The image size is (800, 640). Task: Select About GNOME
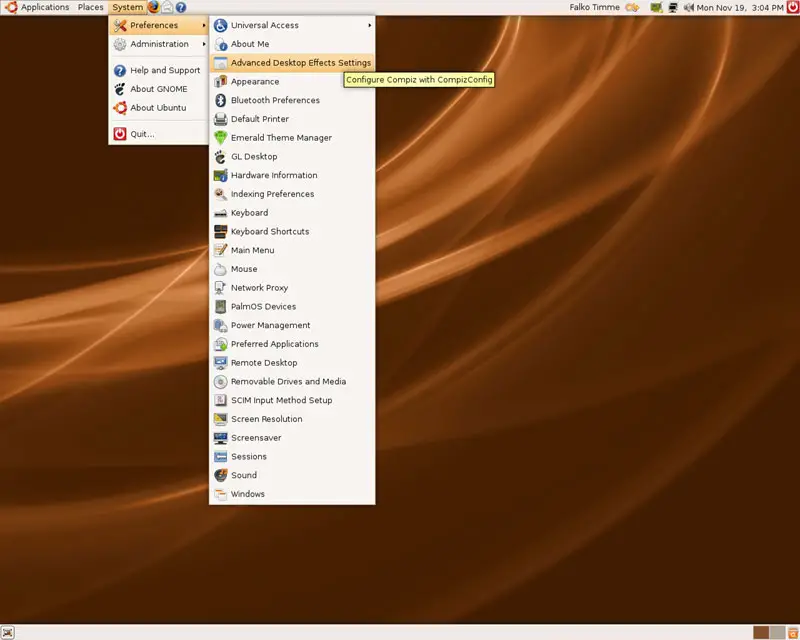pyautogui.click(x=159, y=89)
